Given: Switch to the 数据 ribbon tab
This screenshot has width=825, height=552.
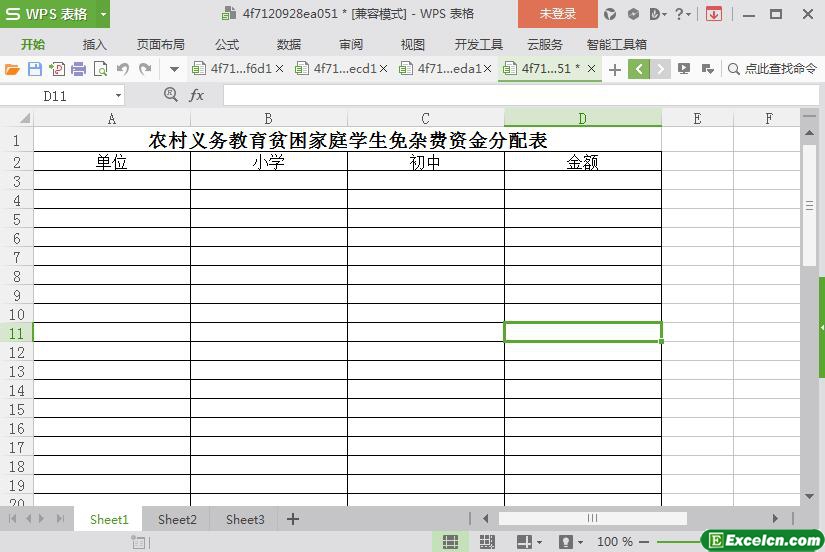Looking at the screenshot, I should pyautogui.click(x=289, y=45).
